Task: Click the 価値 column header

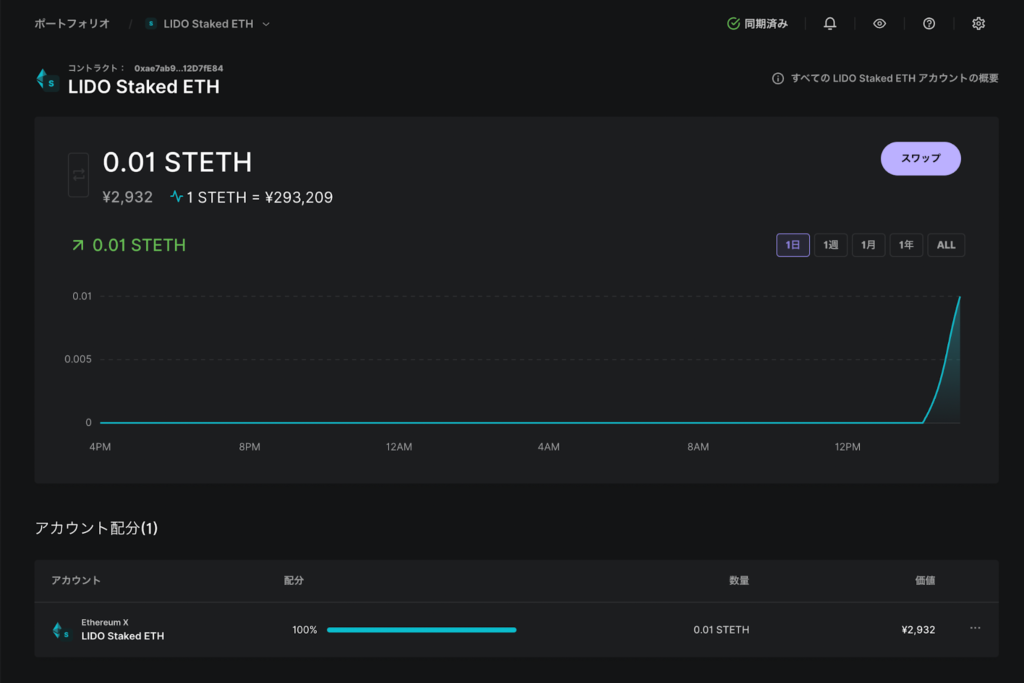Action: click(925, 580)
